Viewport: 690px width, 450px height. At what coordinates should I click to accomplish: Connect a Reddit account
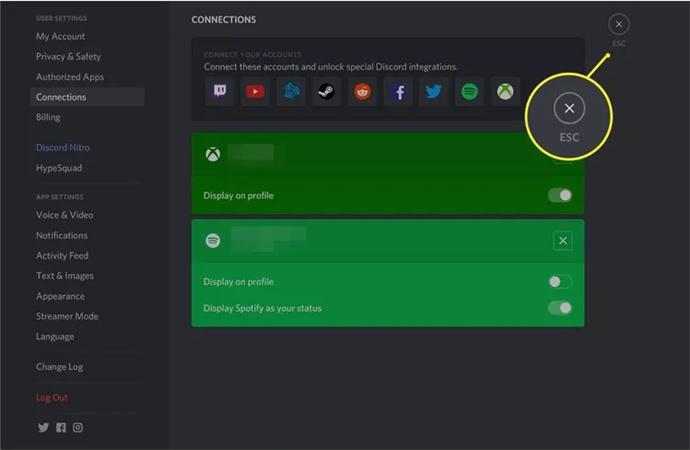coord(362,91)
